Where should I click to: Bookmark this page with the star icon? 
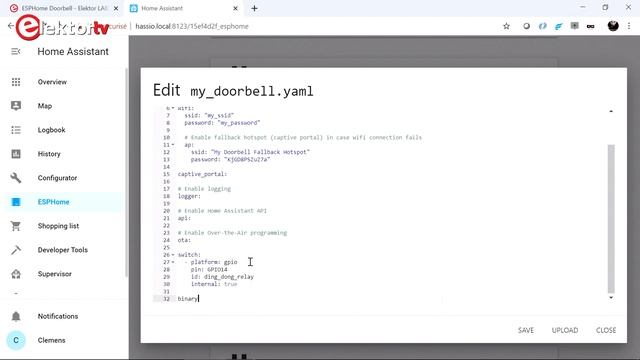click(506, 26)
